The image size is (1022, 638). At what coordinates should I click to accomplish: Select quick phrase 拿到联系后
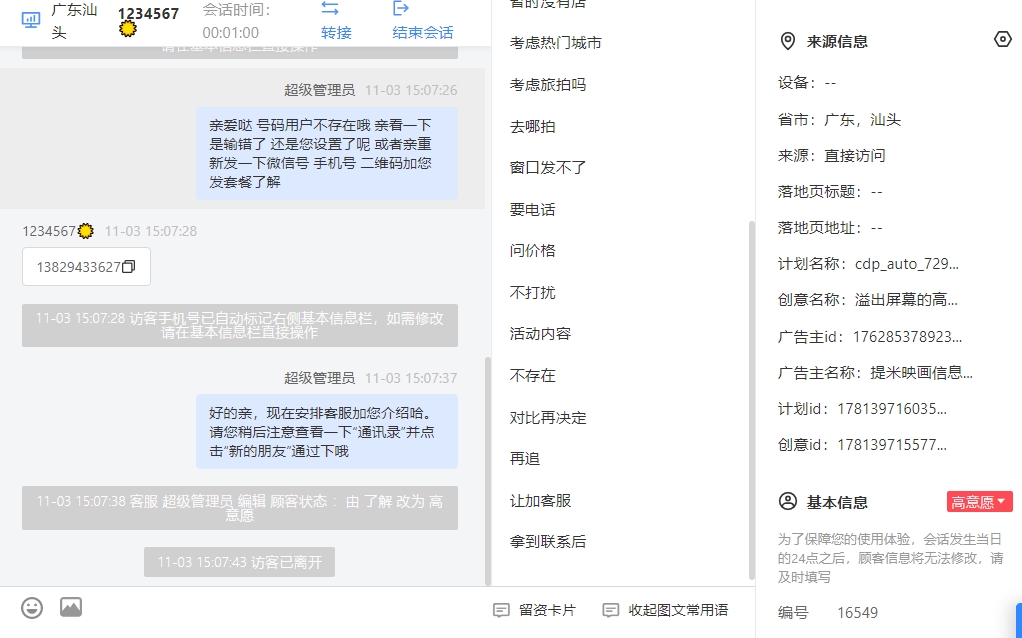[548, 542]
